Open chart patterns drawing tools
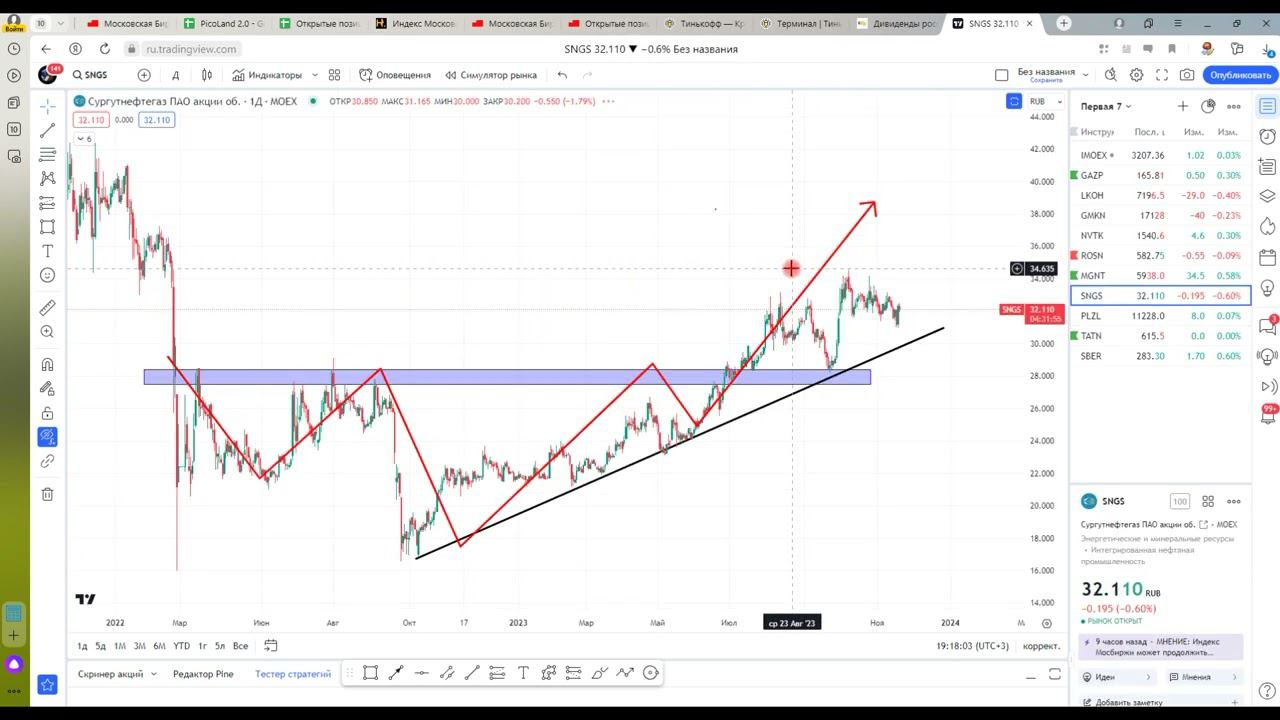 [47, 178]
